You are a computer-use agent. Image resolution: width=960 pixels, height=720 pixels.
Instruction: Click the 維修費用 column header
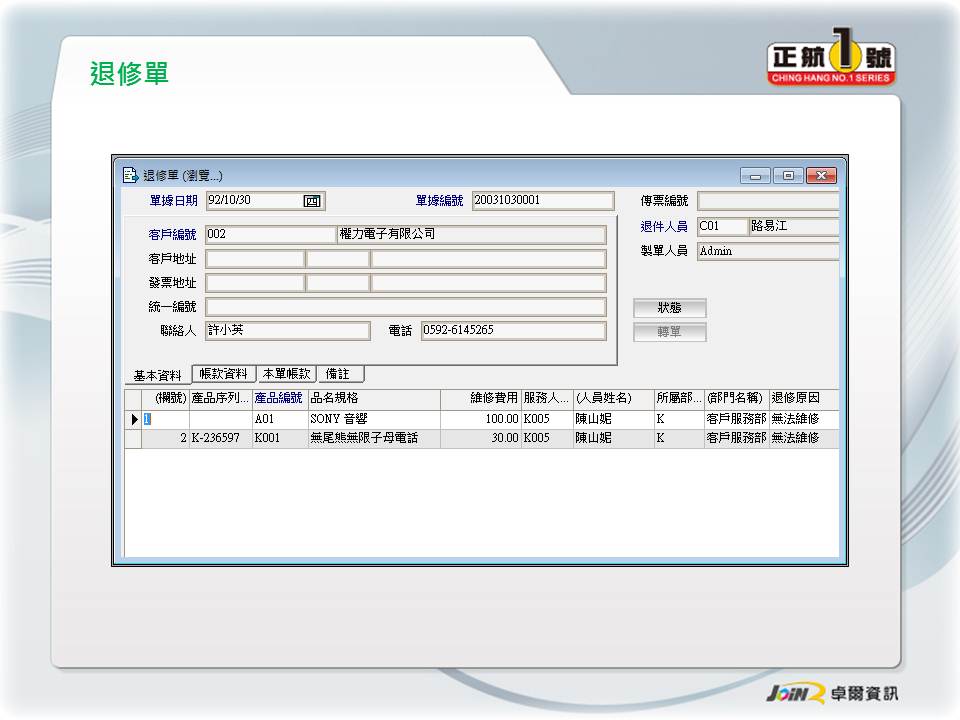tap(480, 398)
